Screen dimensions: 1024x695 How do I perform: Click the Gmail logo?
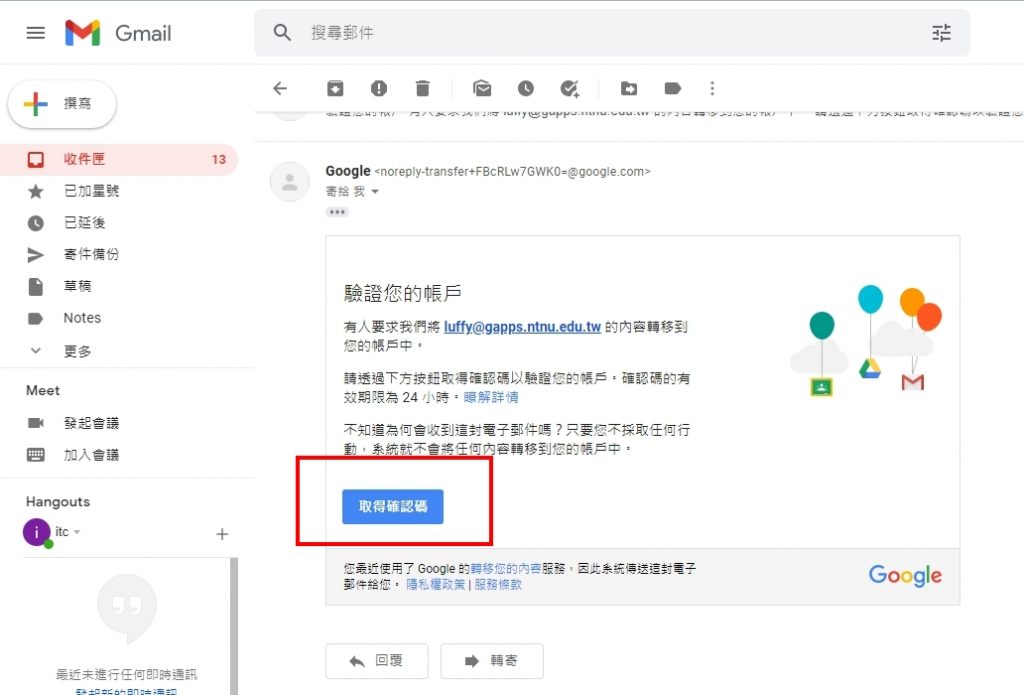[118, 33]
